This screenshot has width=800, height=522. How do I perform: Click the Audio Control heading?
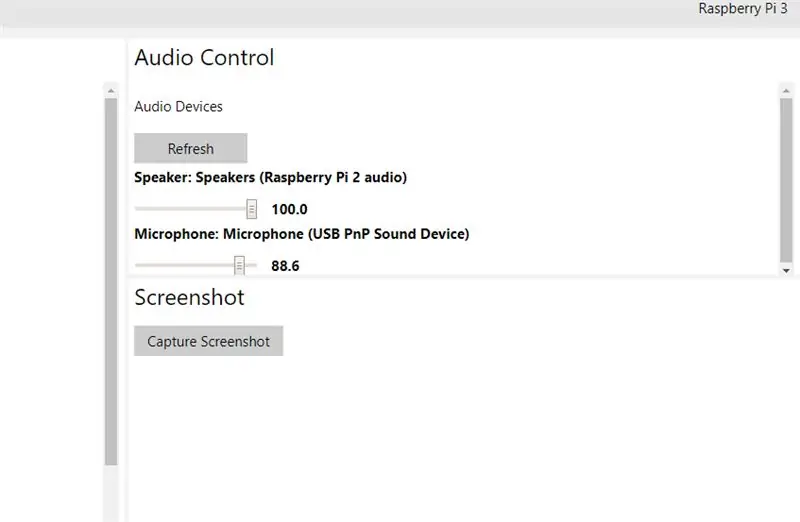tap(204, 57)
